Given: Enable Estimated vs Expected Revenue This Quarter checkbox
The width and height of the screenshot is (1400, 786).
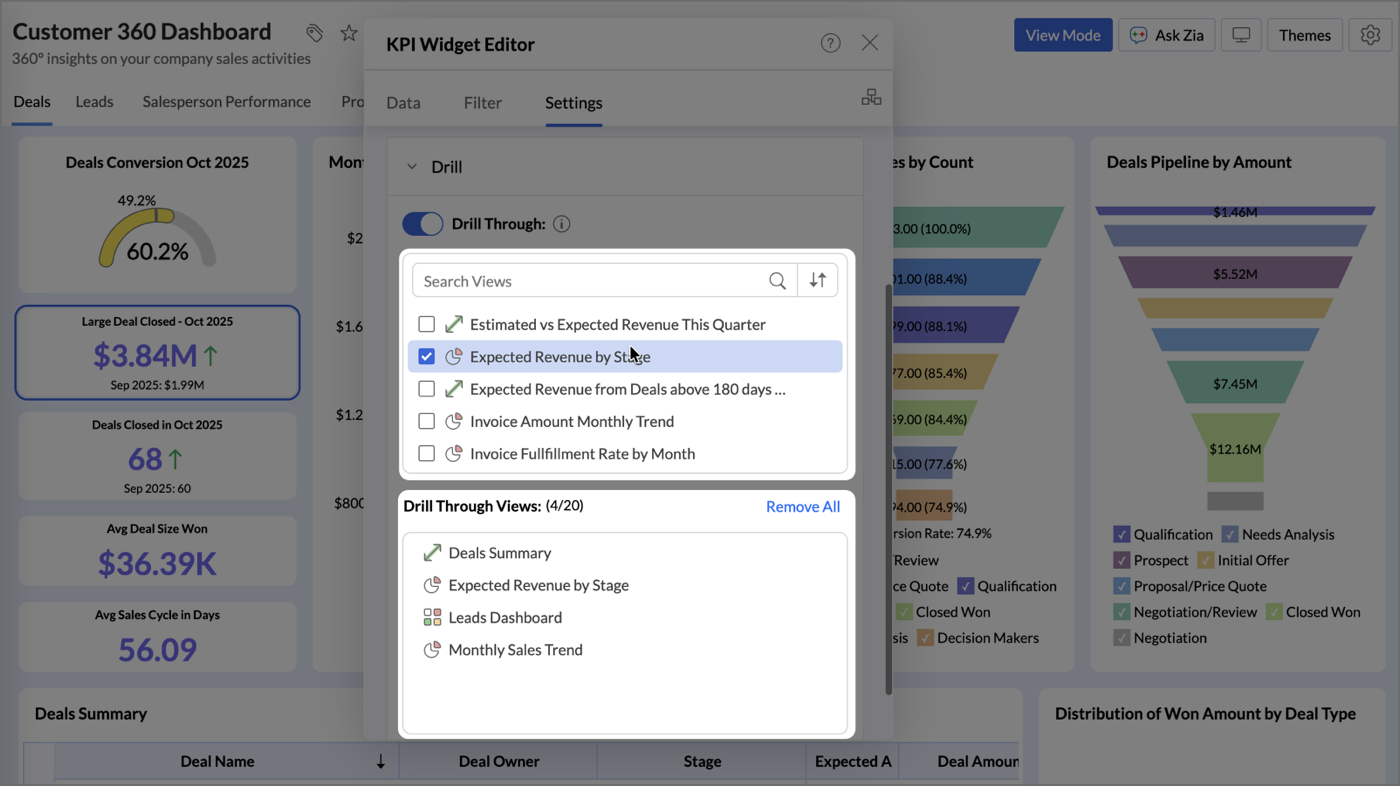Looking at the screenshot, I should pos(427,324).
